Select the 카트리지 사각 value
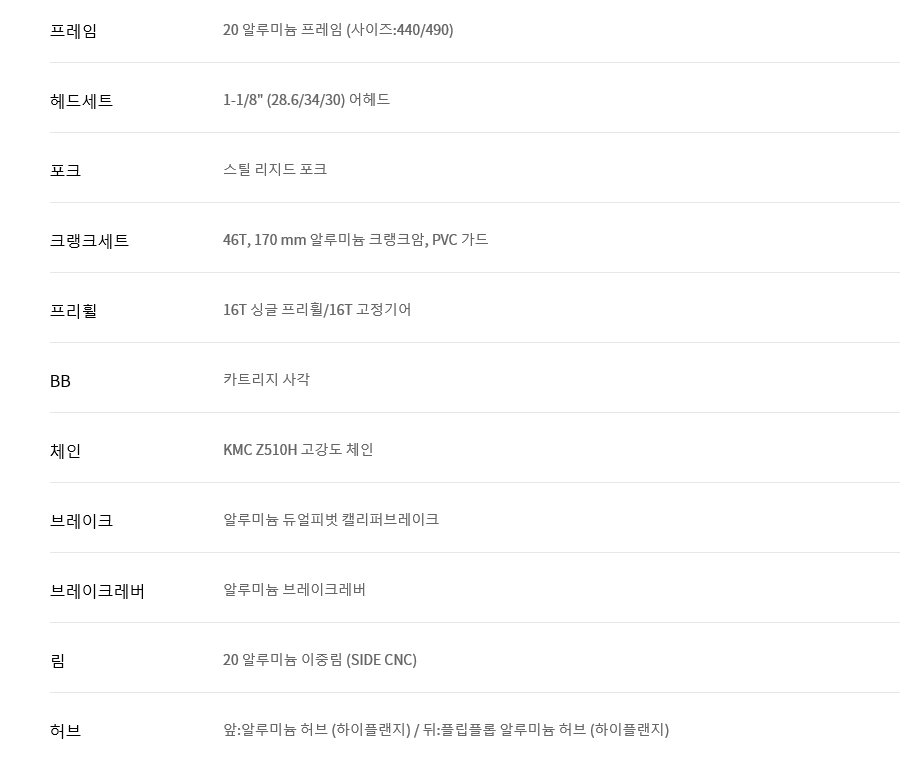This screenshot has width=900, height=760. pyautogui.click(x=266, y=379)
